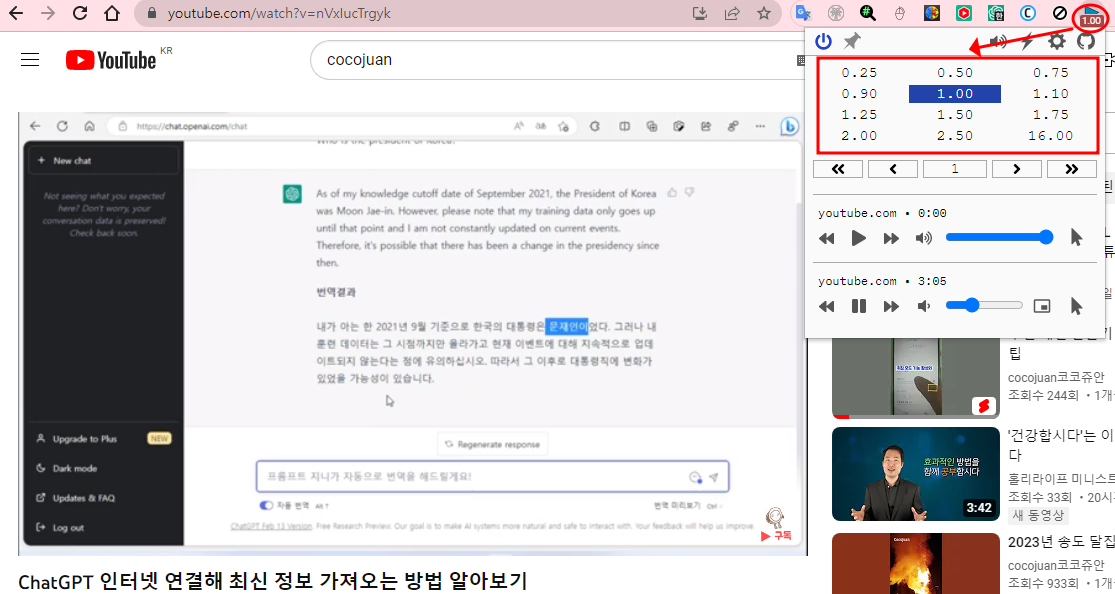Choose 2.00 speed preset
Image resolution: width=1115 pixels, height=594 pixels.
tap(859, 136)
